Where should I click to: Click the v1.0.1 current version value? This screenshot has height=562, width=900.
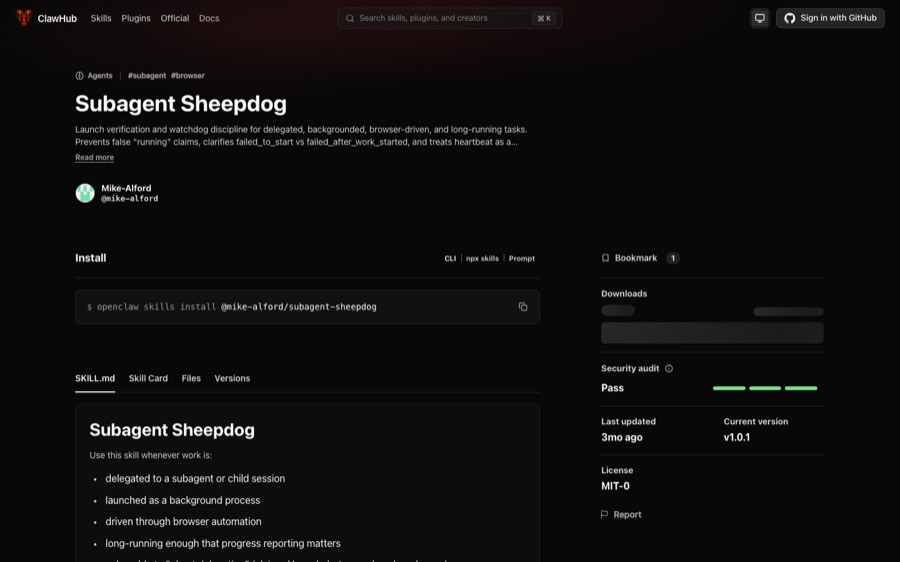point(736,437)
